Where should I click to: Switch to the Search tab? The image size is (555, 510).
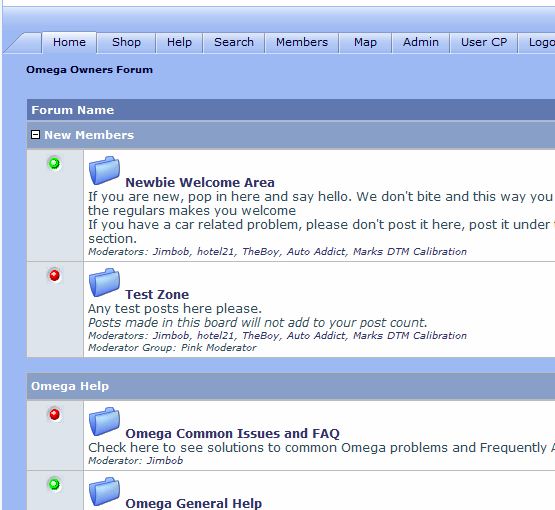point(234,42)
